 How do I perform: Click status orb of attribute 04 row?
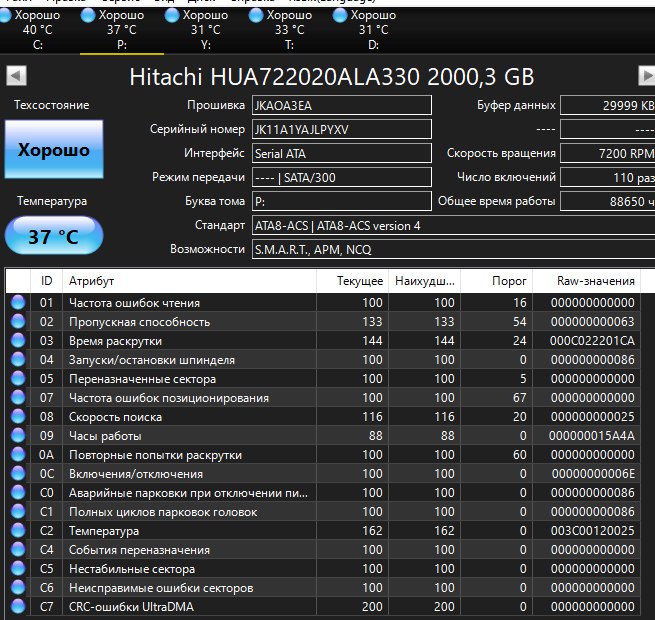[18, 359]
